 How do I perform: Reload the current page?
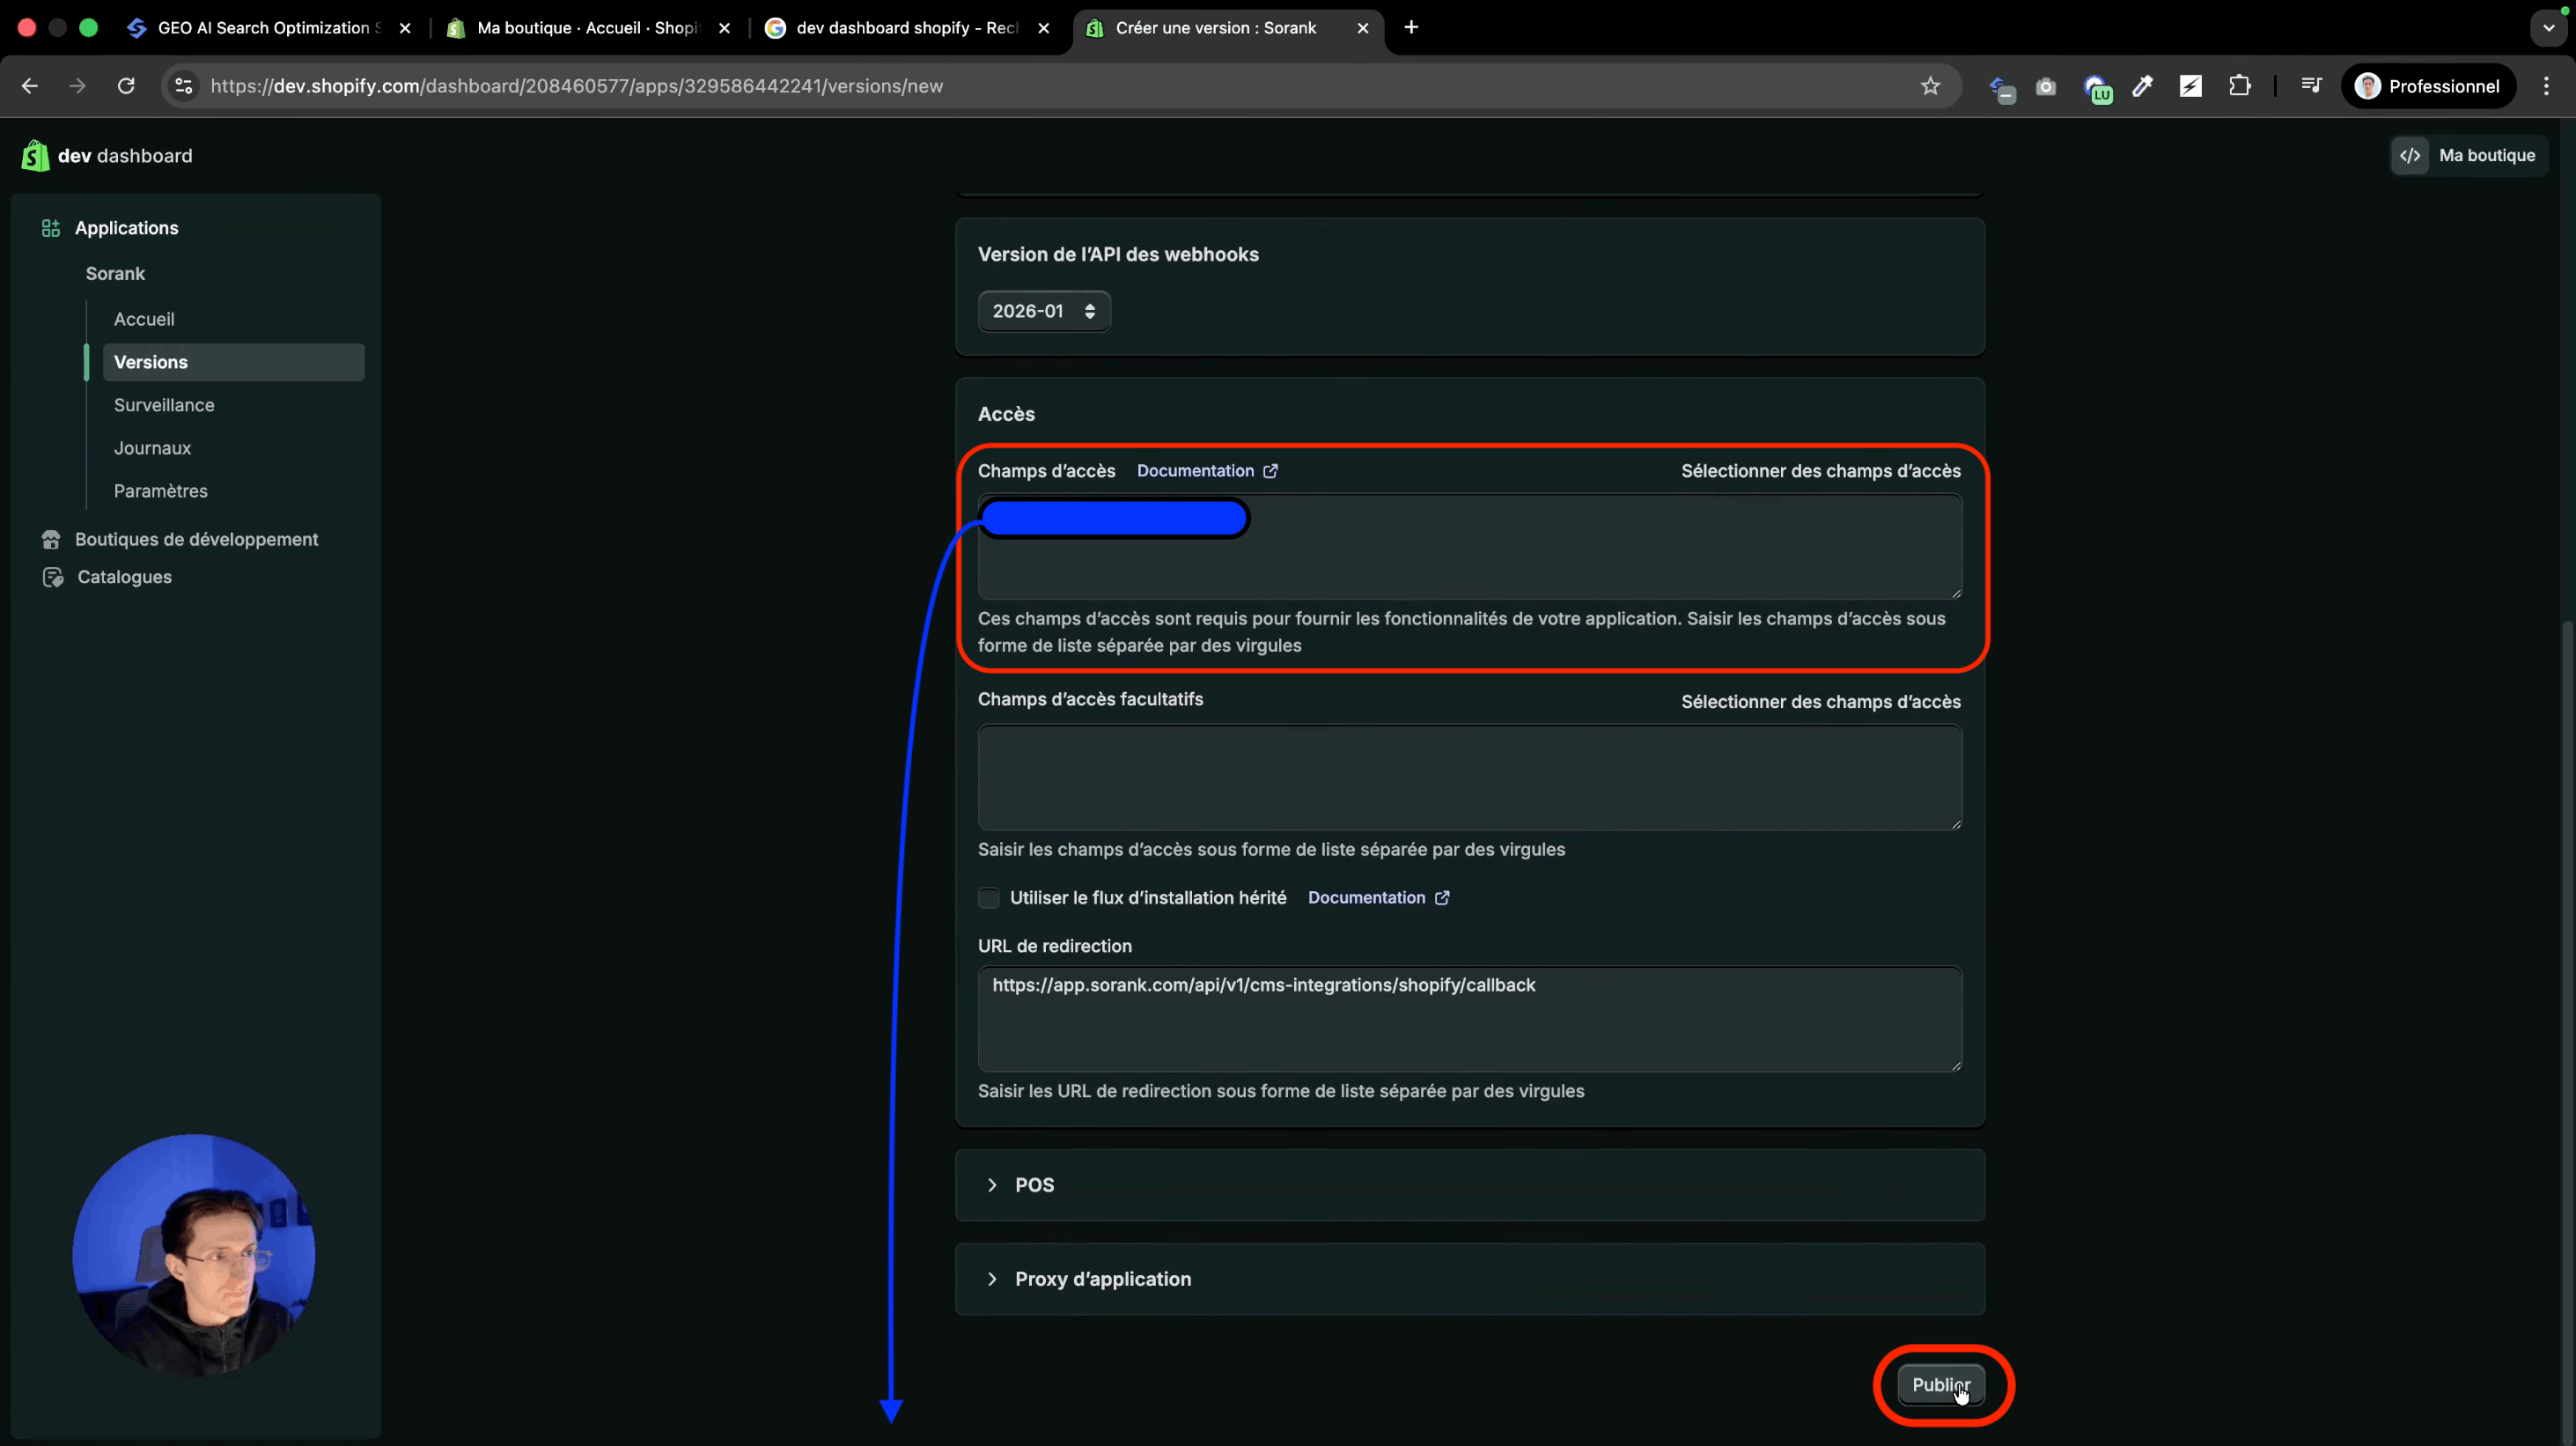click(126, 86)
